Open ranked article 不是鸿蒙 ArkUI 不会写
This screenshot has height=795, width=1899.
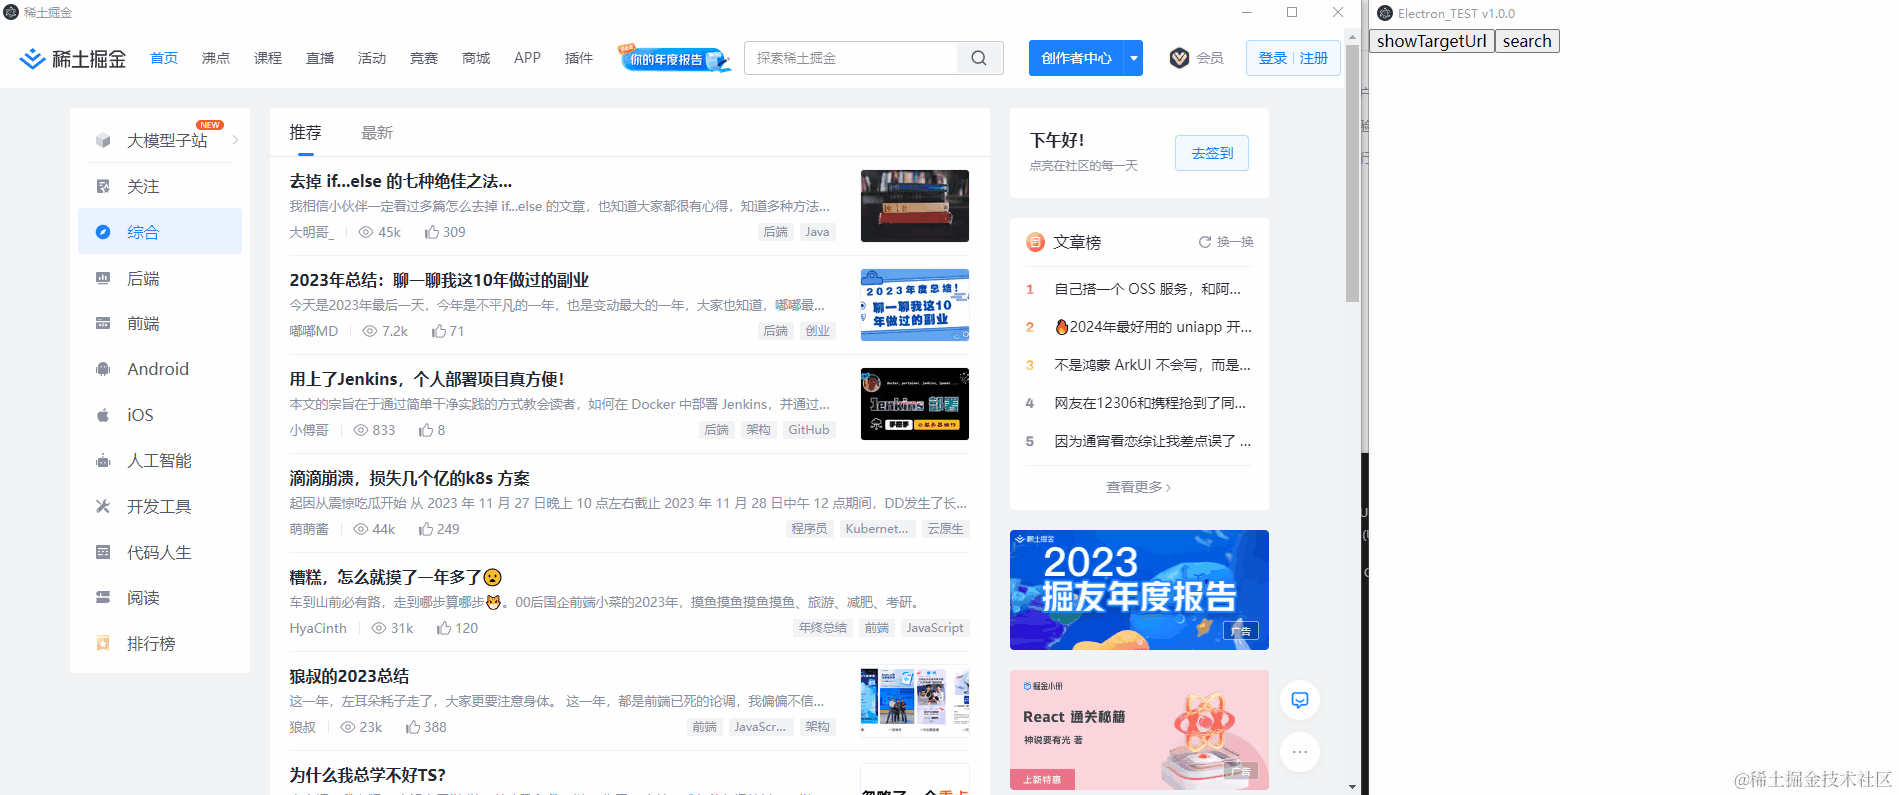tap(1153, 365)
